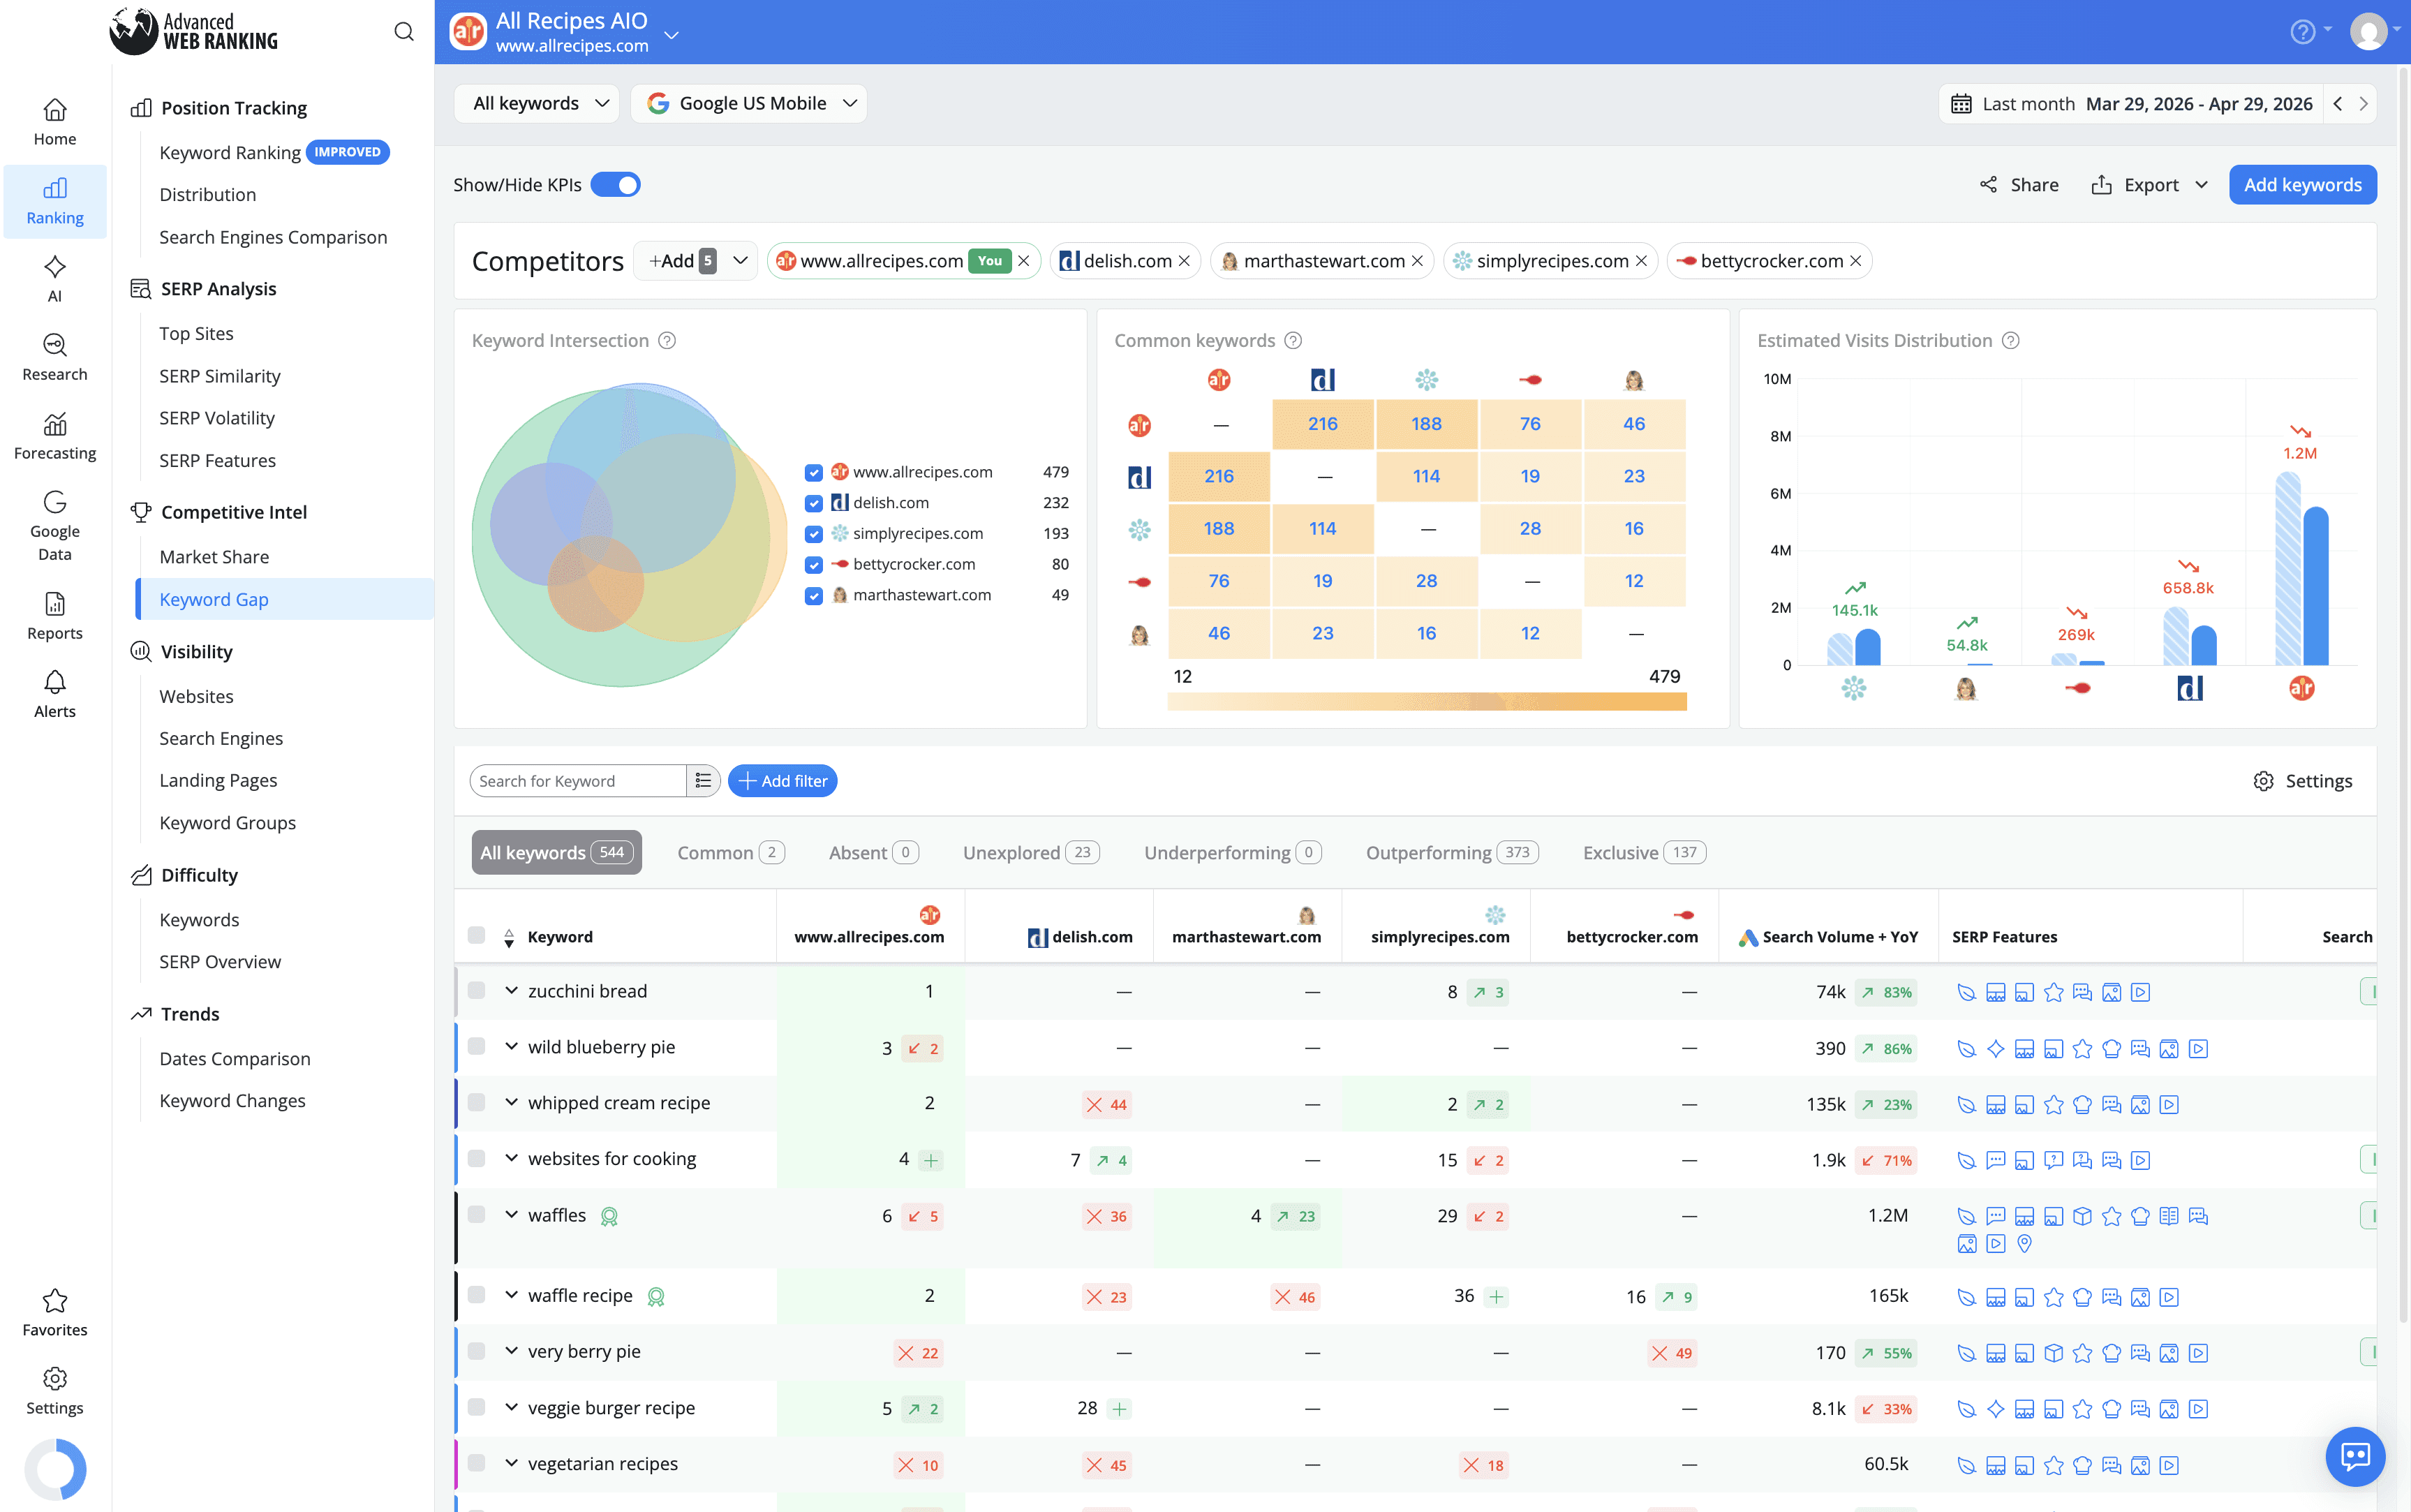Switch to the Exclusive tab
This screenshot has width=2411, height=1512.
(1644, 853)
